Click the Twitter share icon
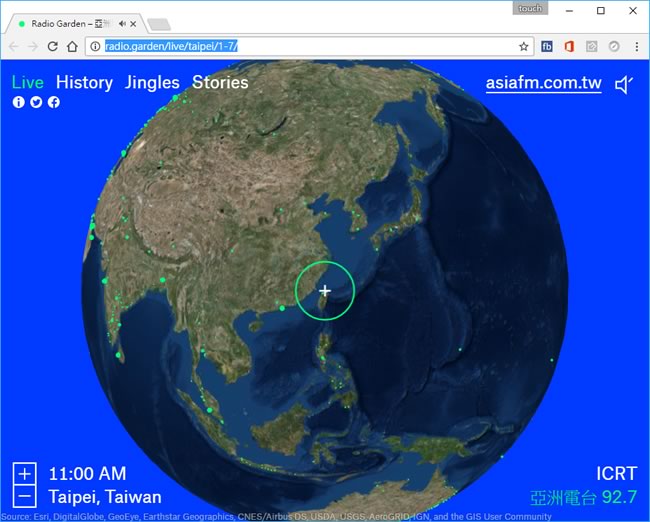This screenshot has width=650, height=522. pos(36,103)
